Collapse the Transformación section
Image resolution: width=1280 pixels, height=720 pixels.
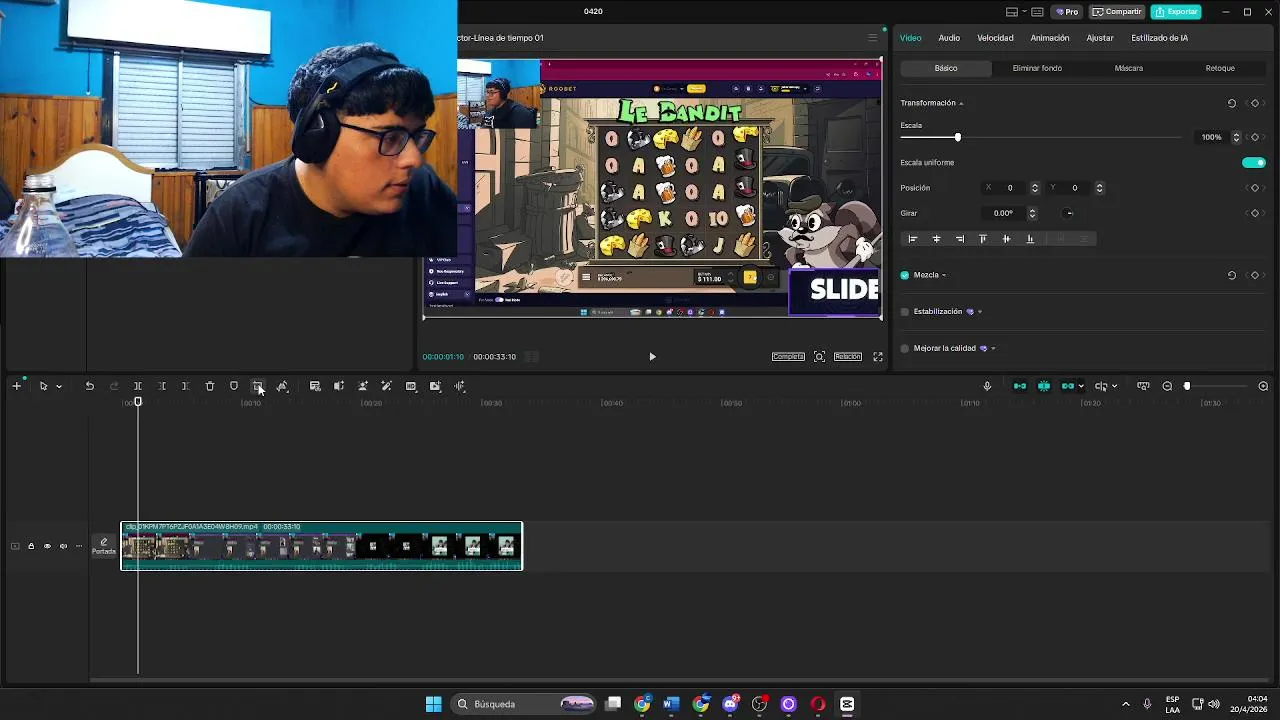pos(961,104)
